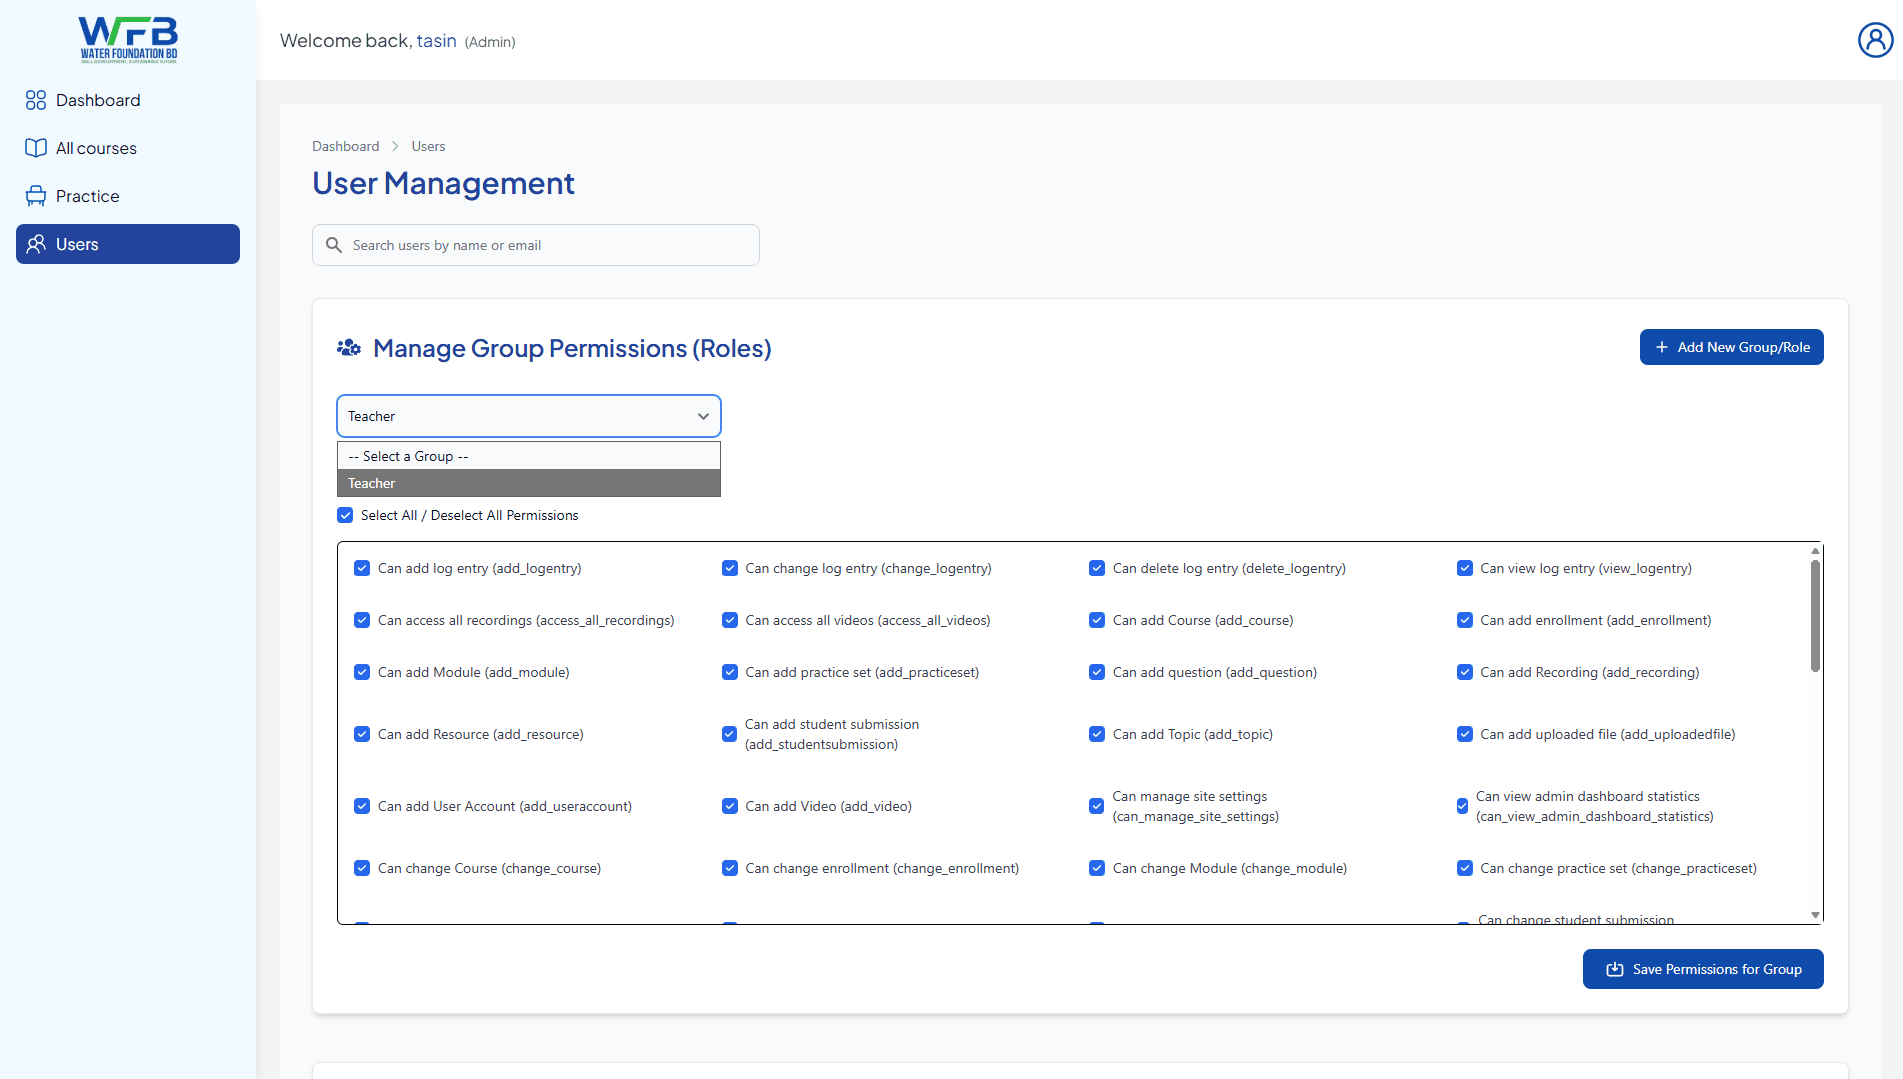
Task: Focus the search users by name field
Action: 536,245
